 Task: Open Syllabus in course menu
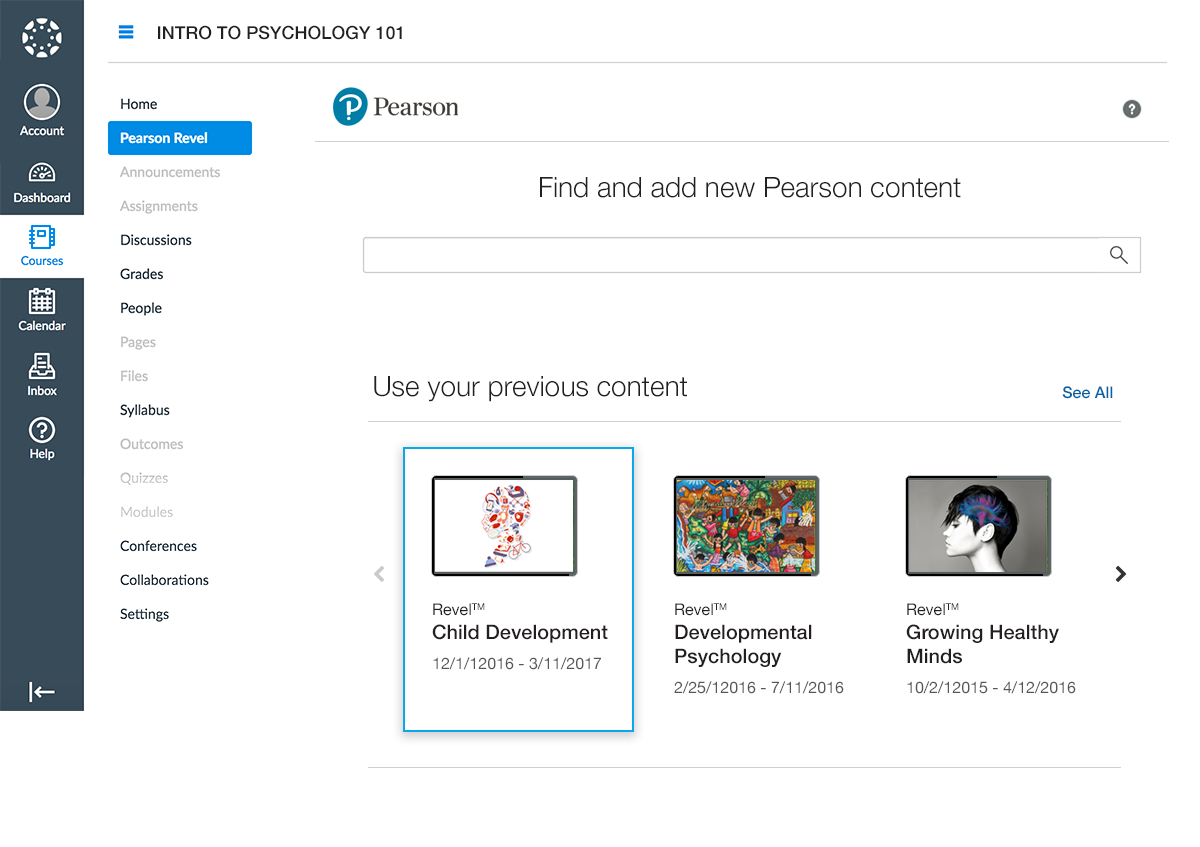pos(145,410)
